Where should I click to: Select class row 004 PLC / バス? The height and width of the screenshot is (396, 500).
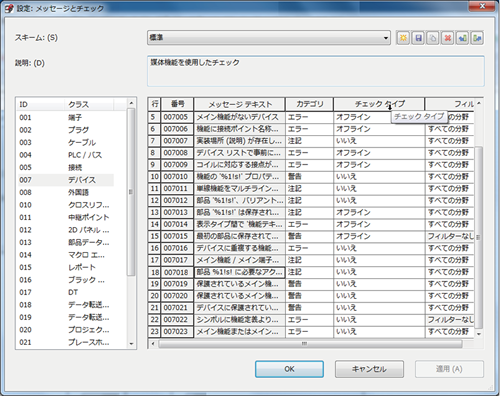(65, 155)
